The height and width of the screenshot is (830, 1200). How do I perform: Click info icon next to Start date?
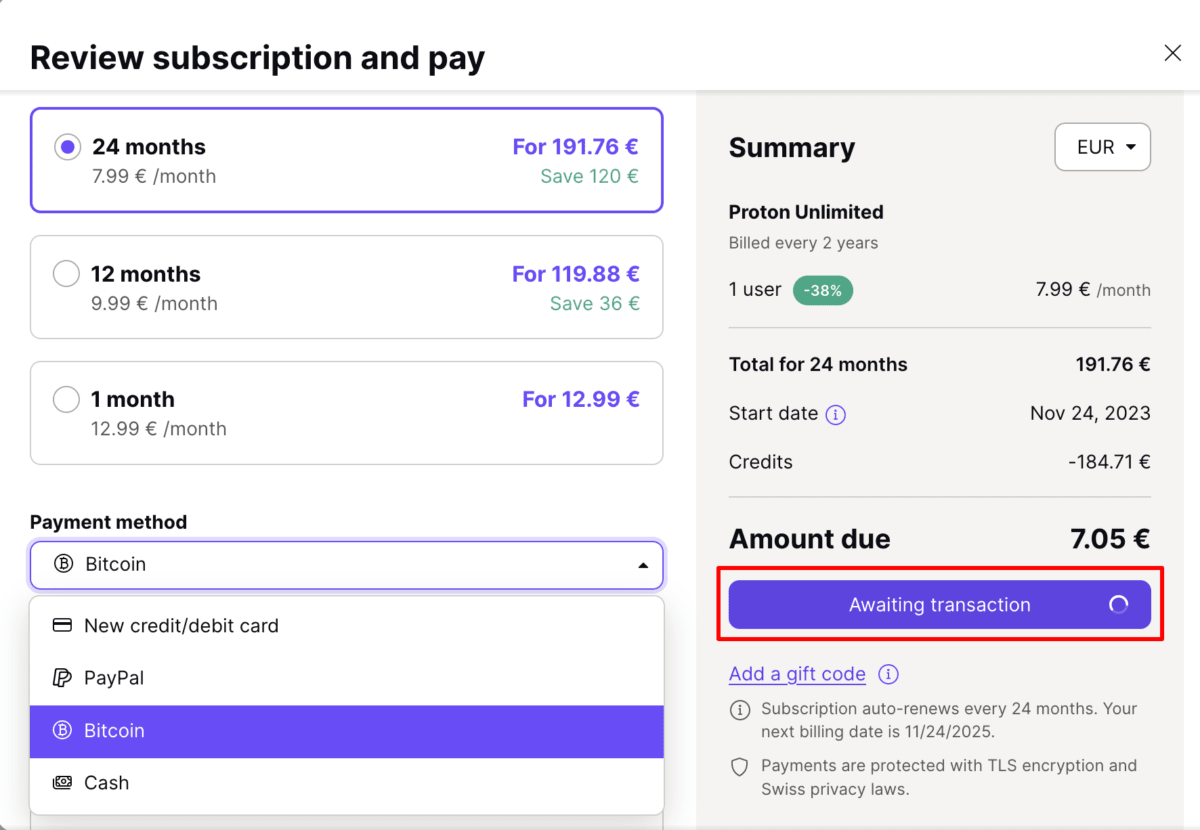pos(836,414)
